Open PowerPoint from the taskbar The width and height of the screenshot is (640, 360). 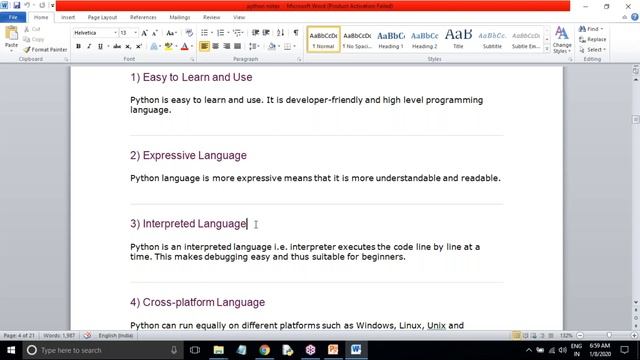pyautogui.click(x=333, y=350)
